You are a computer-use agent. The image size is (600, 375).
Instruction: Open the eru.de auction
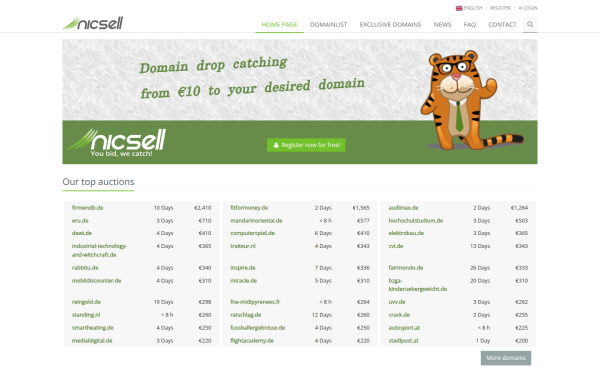(x=80, y=221)
